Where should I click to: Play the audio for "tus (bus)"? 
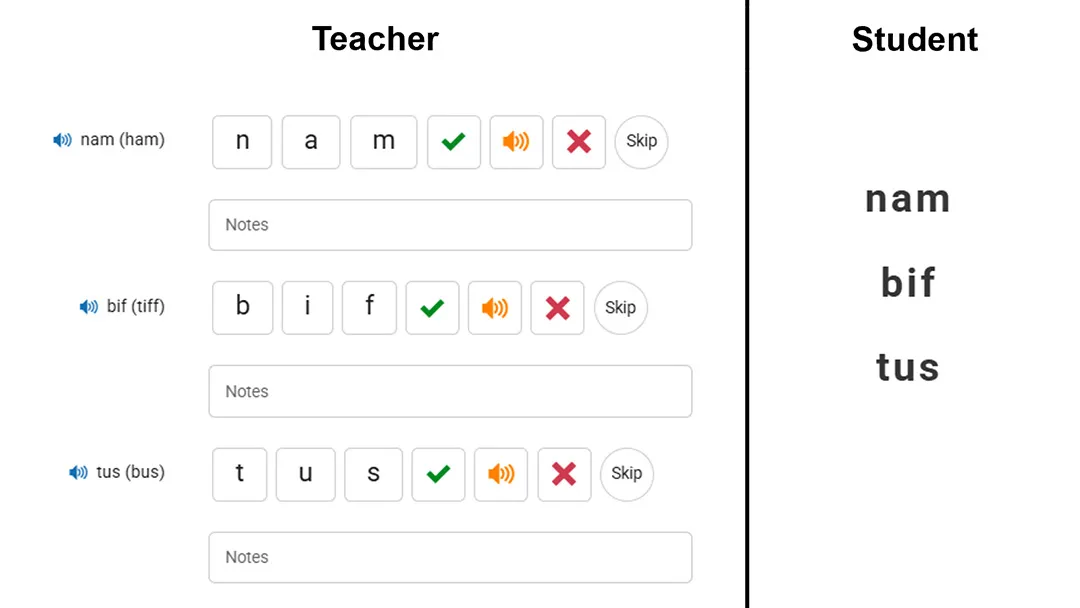(x=80, y=472)
